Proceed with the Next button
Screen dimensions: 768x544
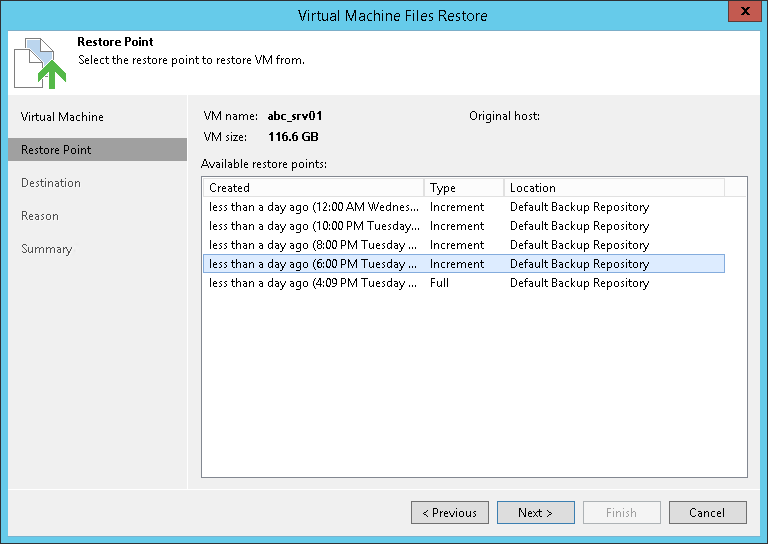536,513
